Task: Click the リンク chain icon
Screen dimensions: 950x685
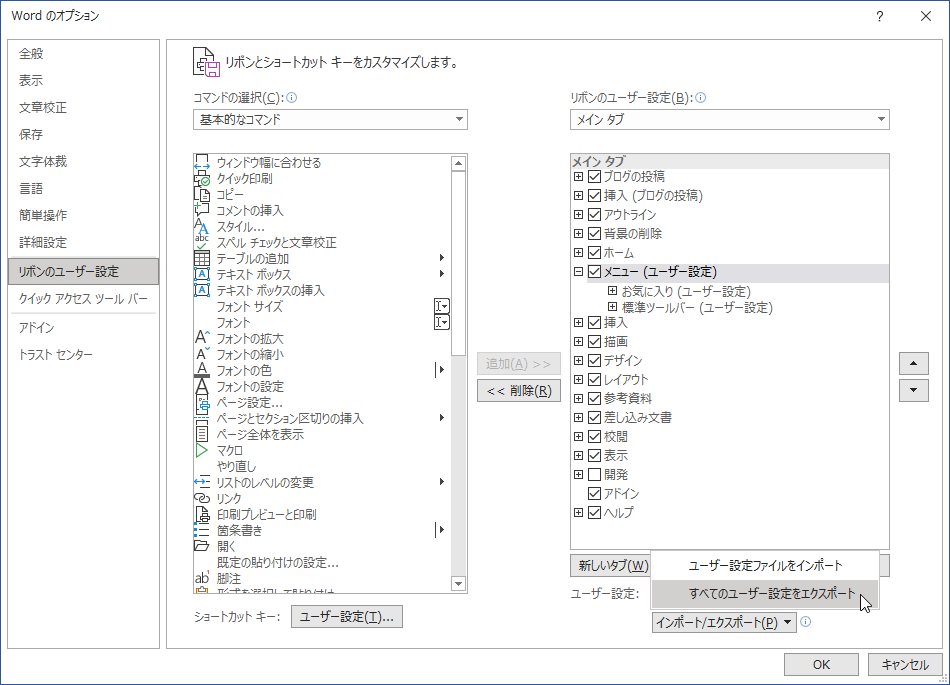Action: click(x=202, y=498)
